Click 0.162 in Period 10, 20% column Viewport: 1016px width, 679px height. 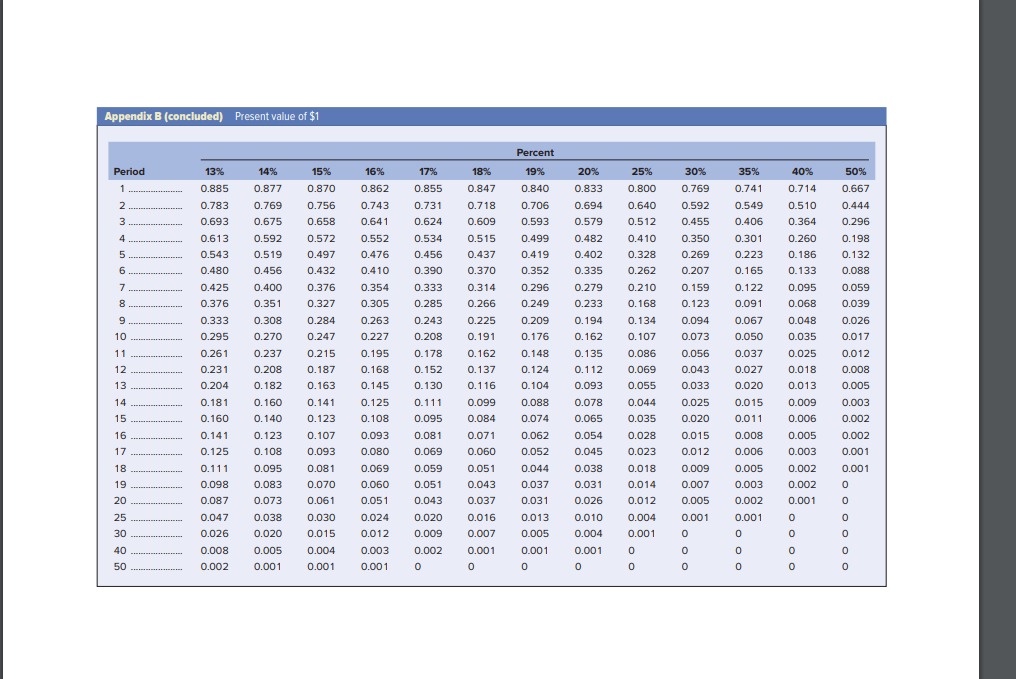click(588, 337)
